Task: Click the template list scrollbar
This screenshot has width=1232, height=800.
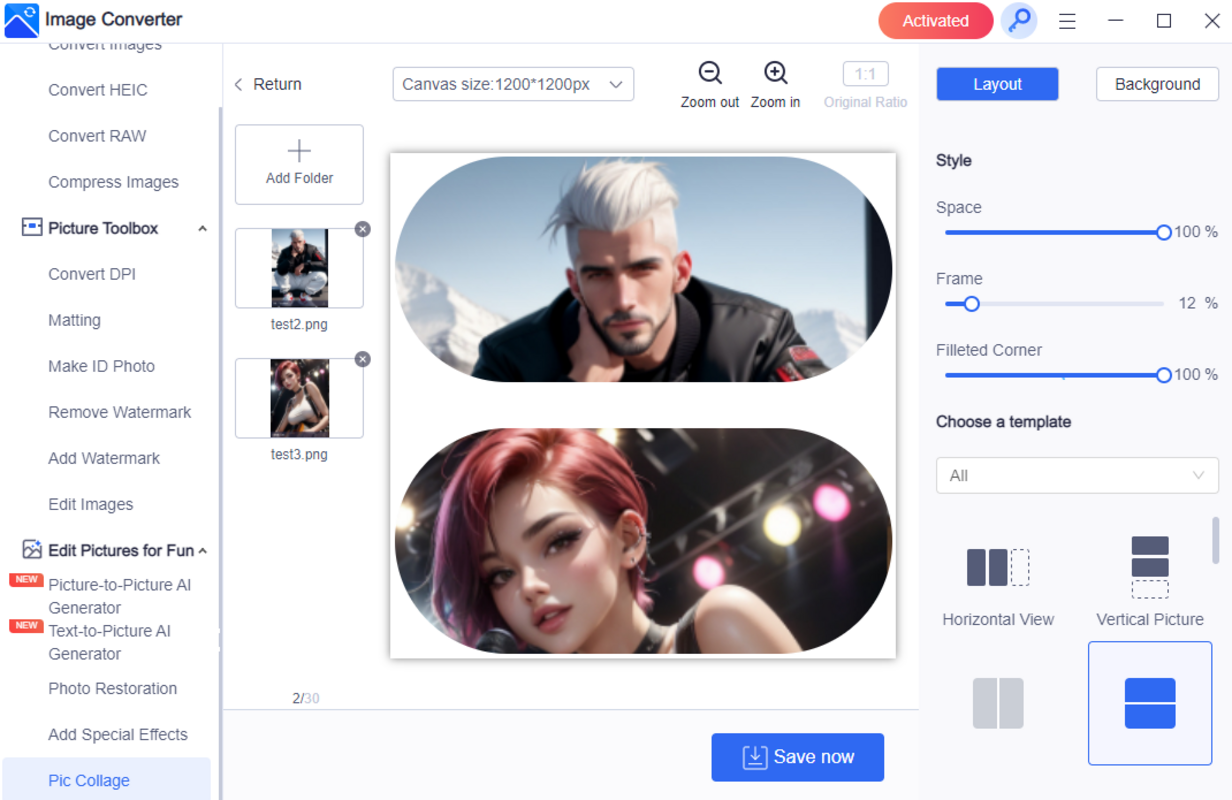Action: [1216, 540]
